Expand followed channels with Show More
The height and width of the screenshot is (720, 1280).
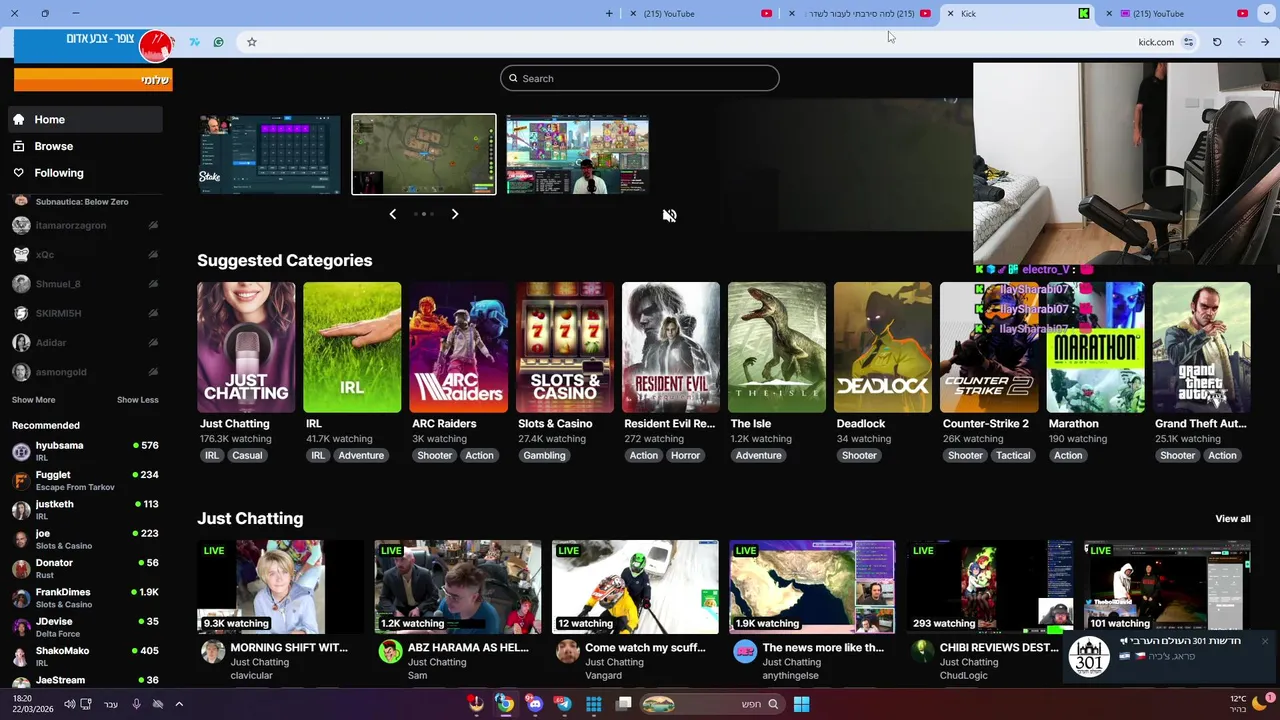pos(33,400)
